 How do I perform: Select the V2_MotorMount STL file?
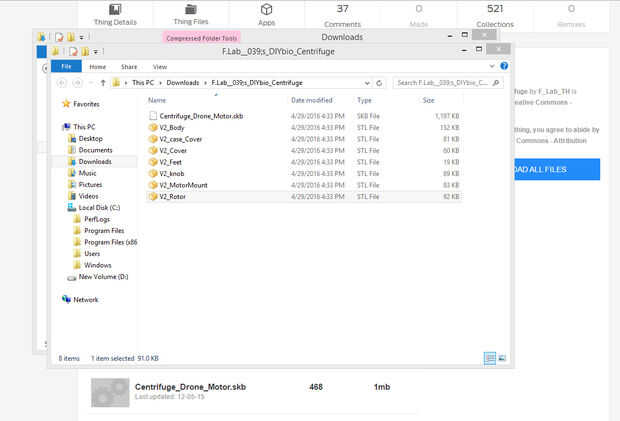pyautogui.click(x=304, y=185)
